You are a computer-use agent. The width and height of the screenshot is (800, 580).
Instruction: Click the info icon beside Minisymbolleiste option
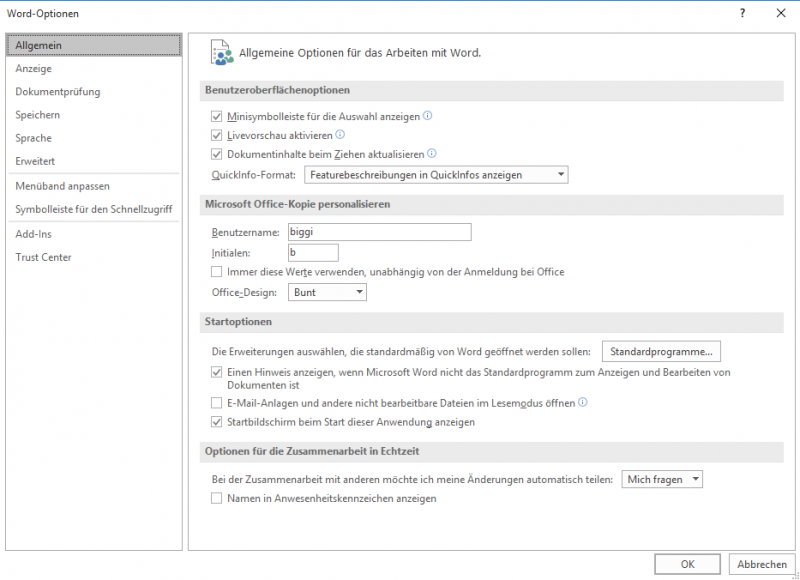pyautogui.click(x=428, y=116)
